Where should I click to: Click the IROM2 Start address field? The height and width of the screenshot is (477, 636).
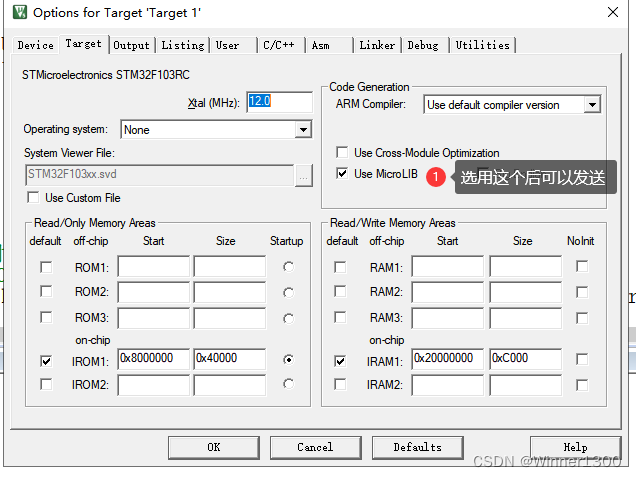tap(154, 385)
